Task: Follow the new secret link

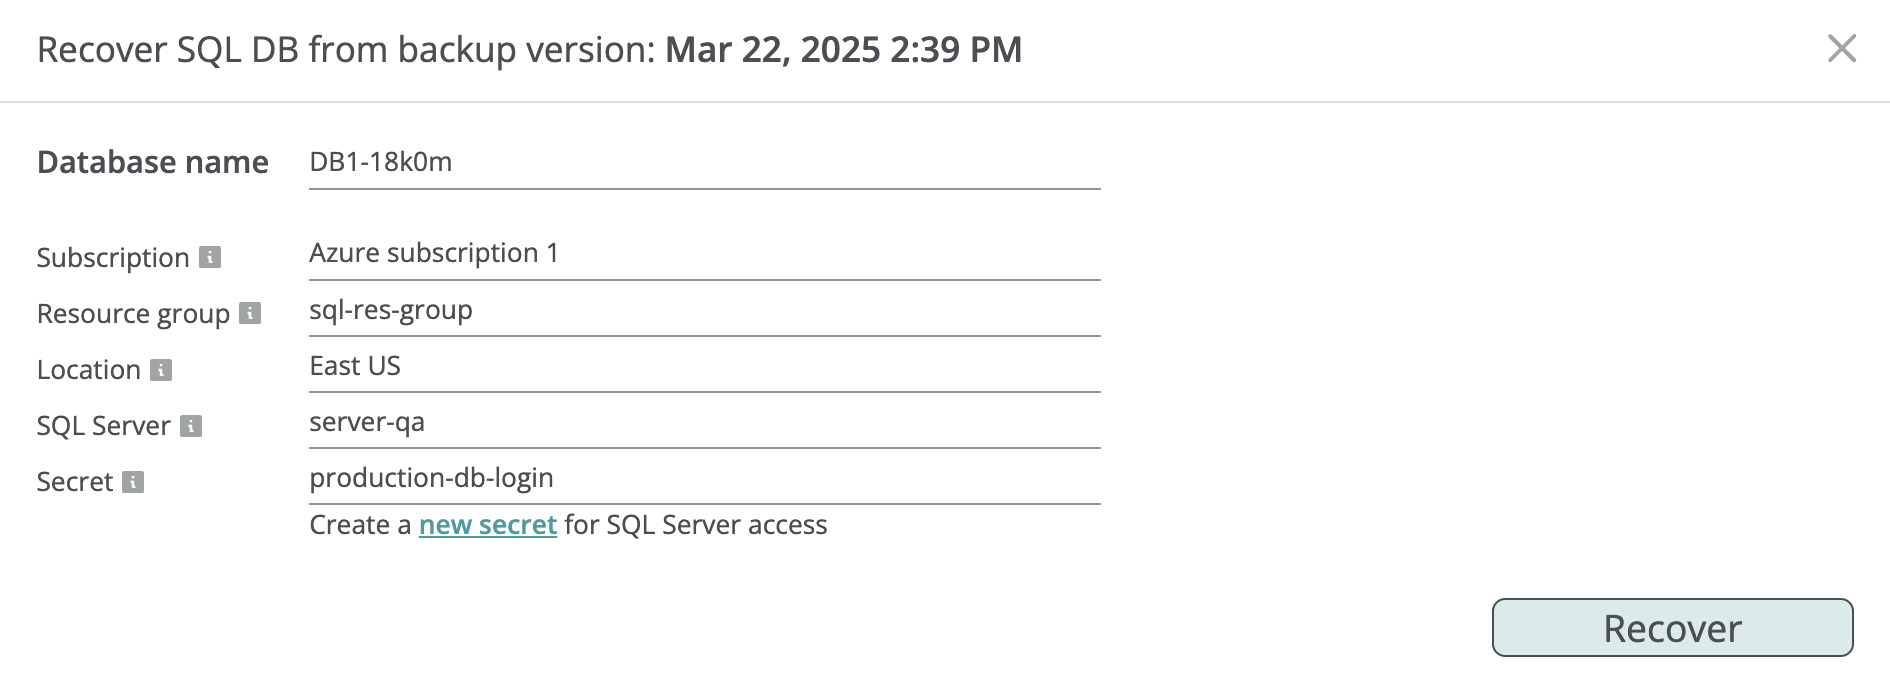Action: pos(487,525)
